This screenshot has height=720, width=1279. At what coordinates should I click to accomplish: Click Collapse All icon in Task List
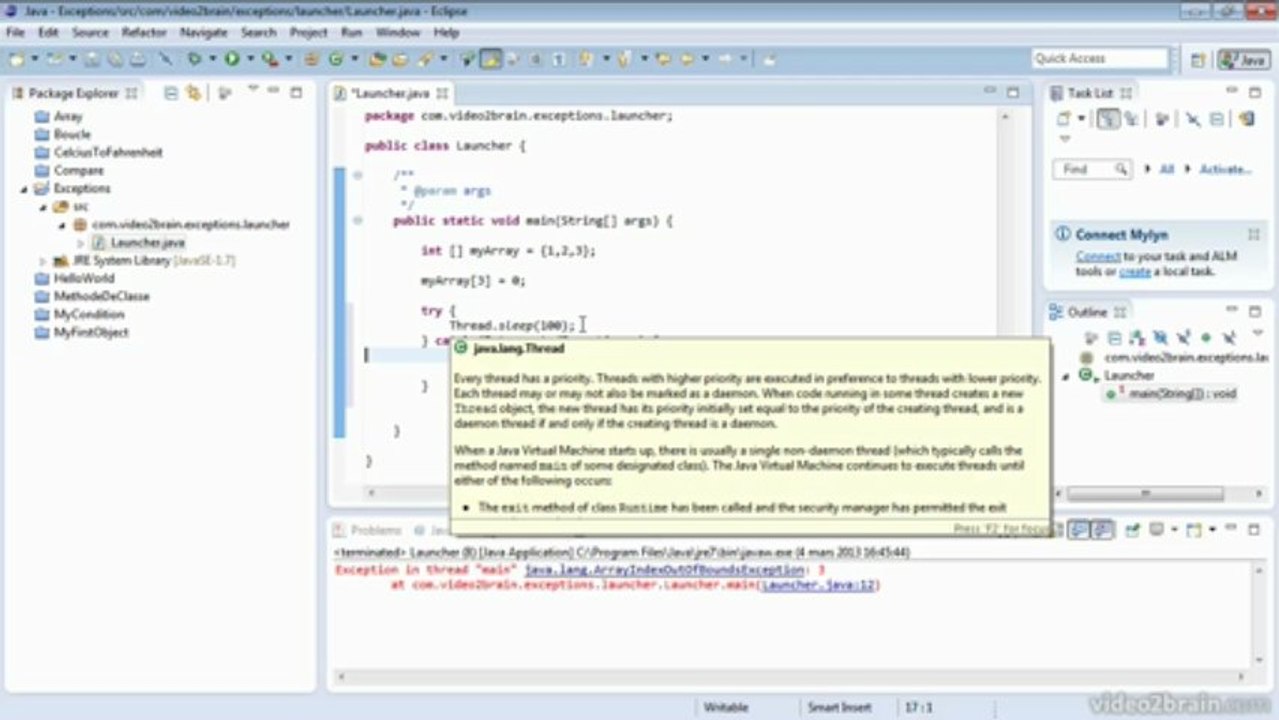(x=1217, y=118)
